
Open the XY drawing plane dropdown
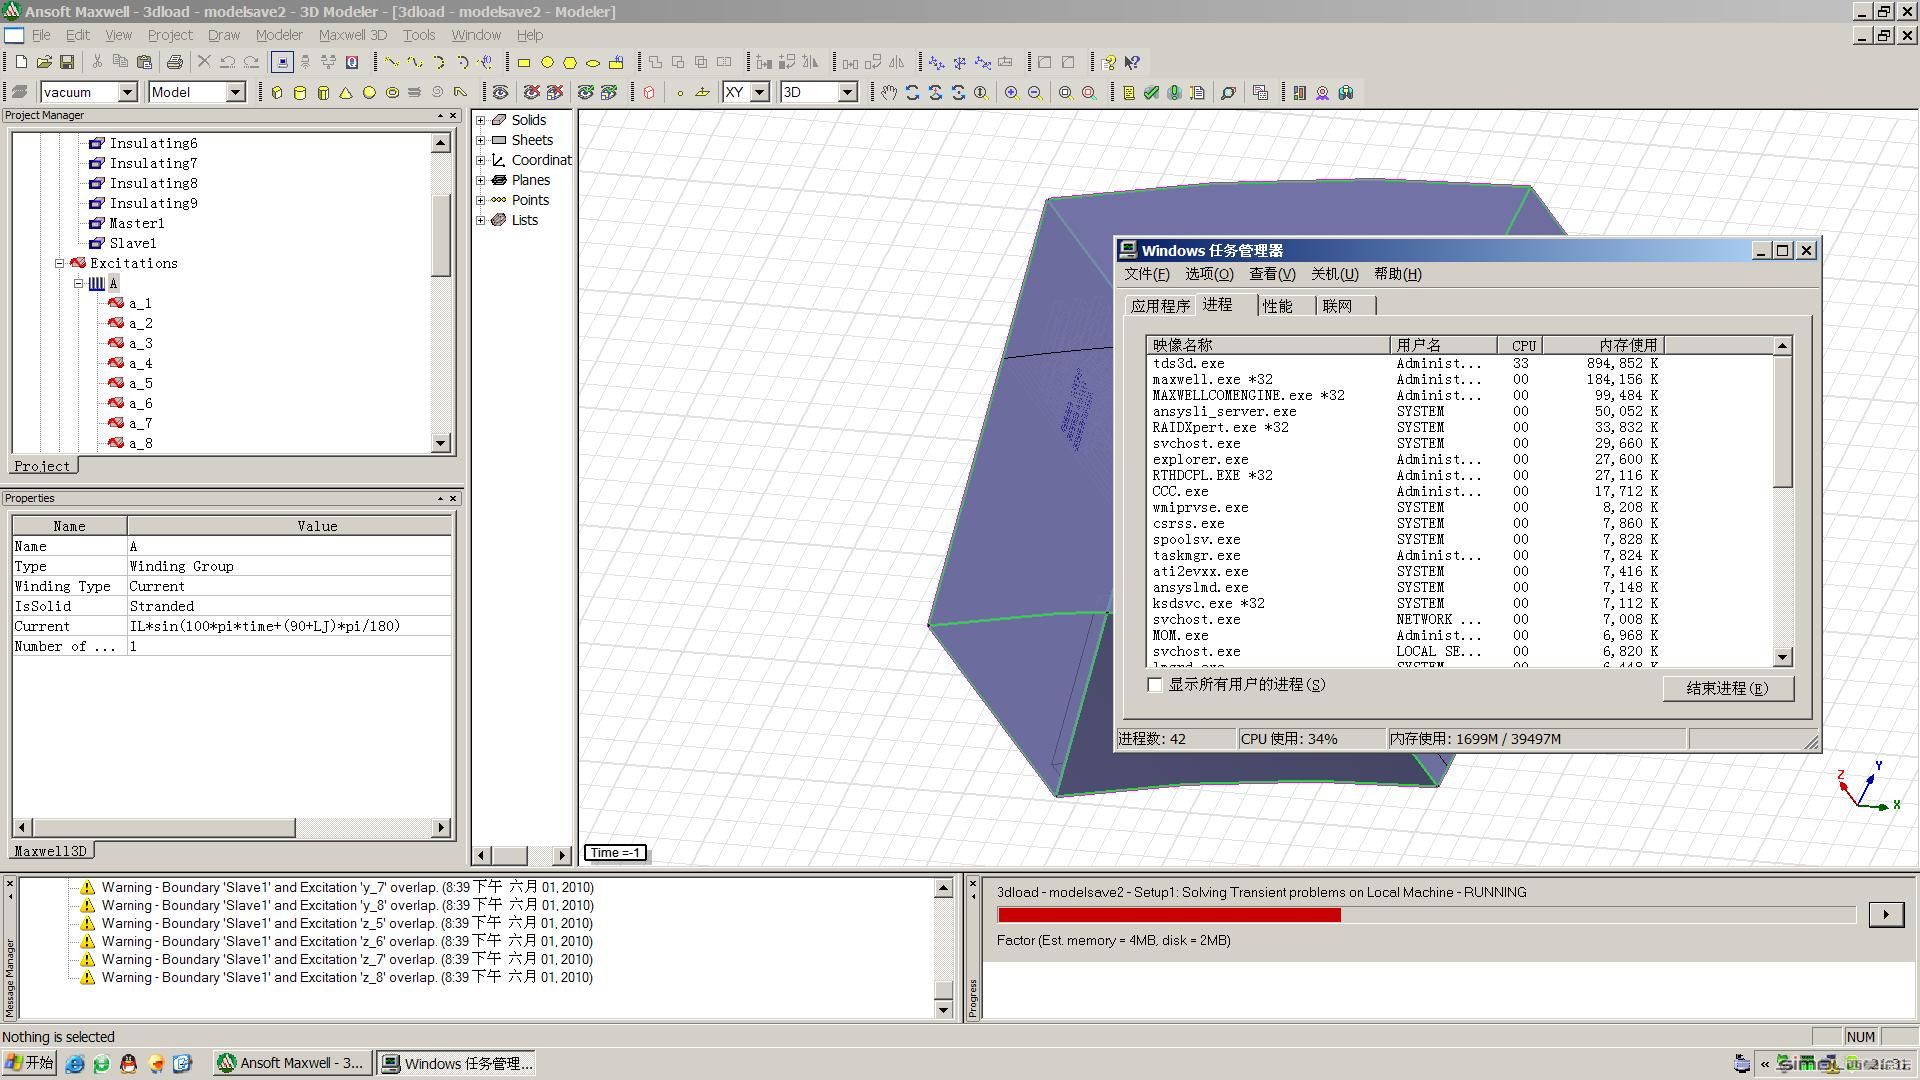tap(760, 92)
